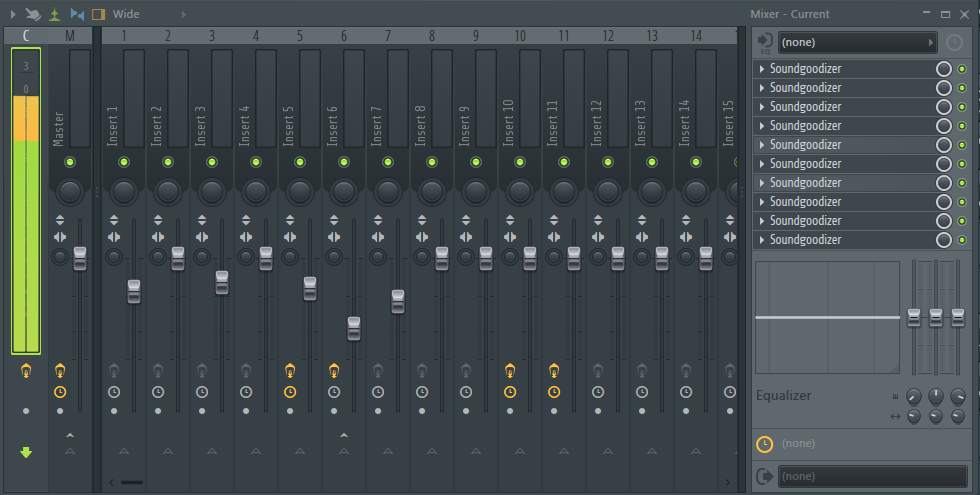Toggle Insert 2 grey effects enable icon
The width and height of the screenshot is (980, 495).
coord(158,371)
